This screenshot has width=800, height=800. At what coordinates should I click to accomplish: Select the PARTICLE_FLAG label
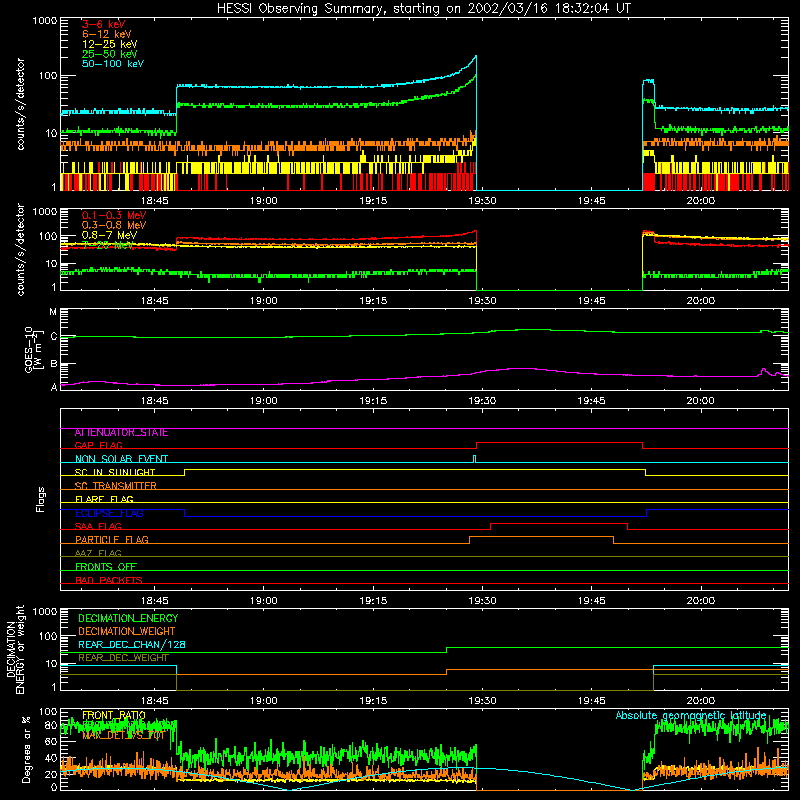[112, 540]
